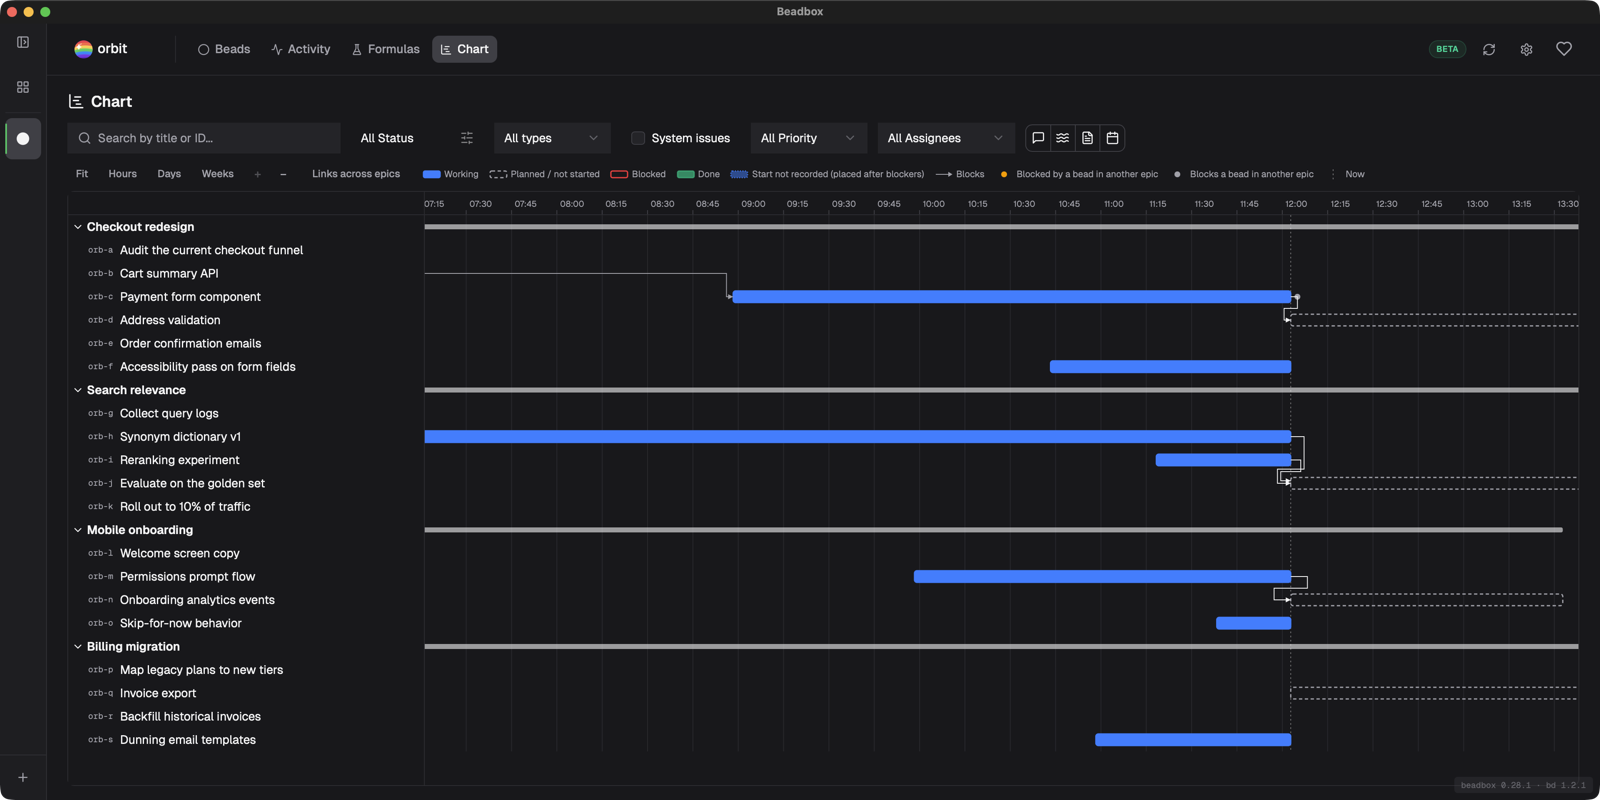Open status filter sliders icon
The image size is (1600, 800).
click(x=467, y=138)
